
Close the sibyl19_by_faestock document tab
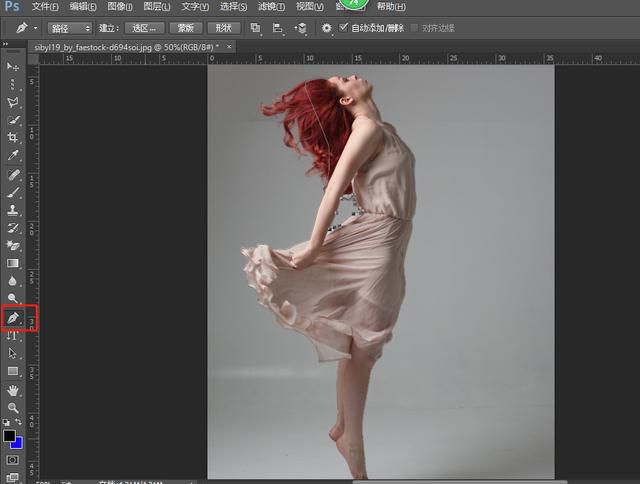pyautogui.click(x=229, y=47)
